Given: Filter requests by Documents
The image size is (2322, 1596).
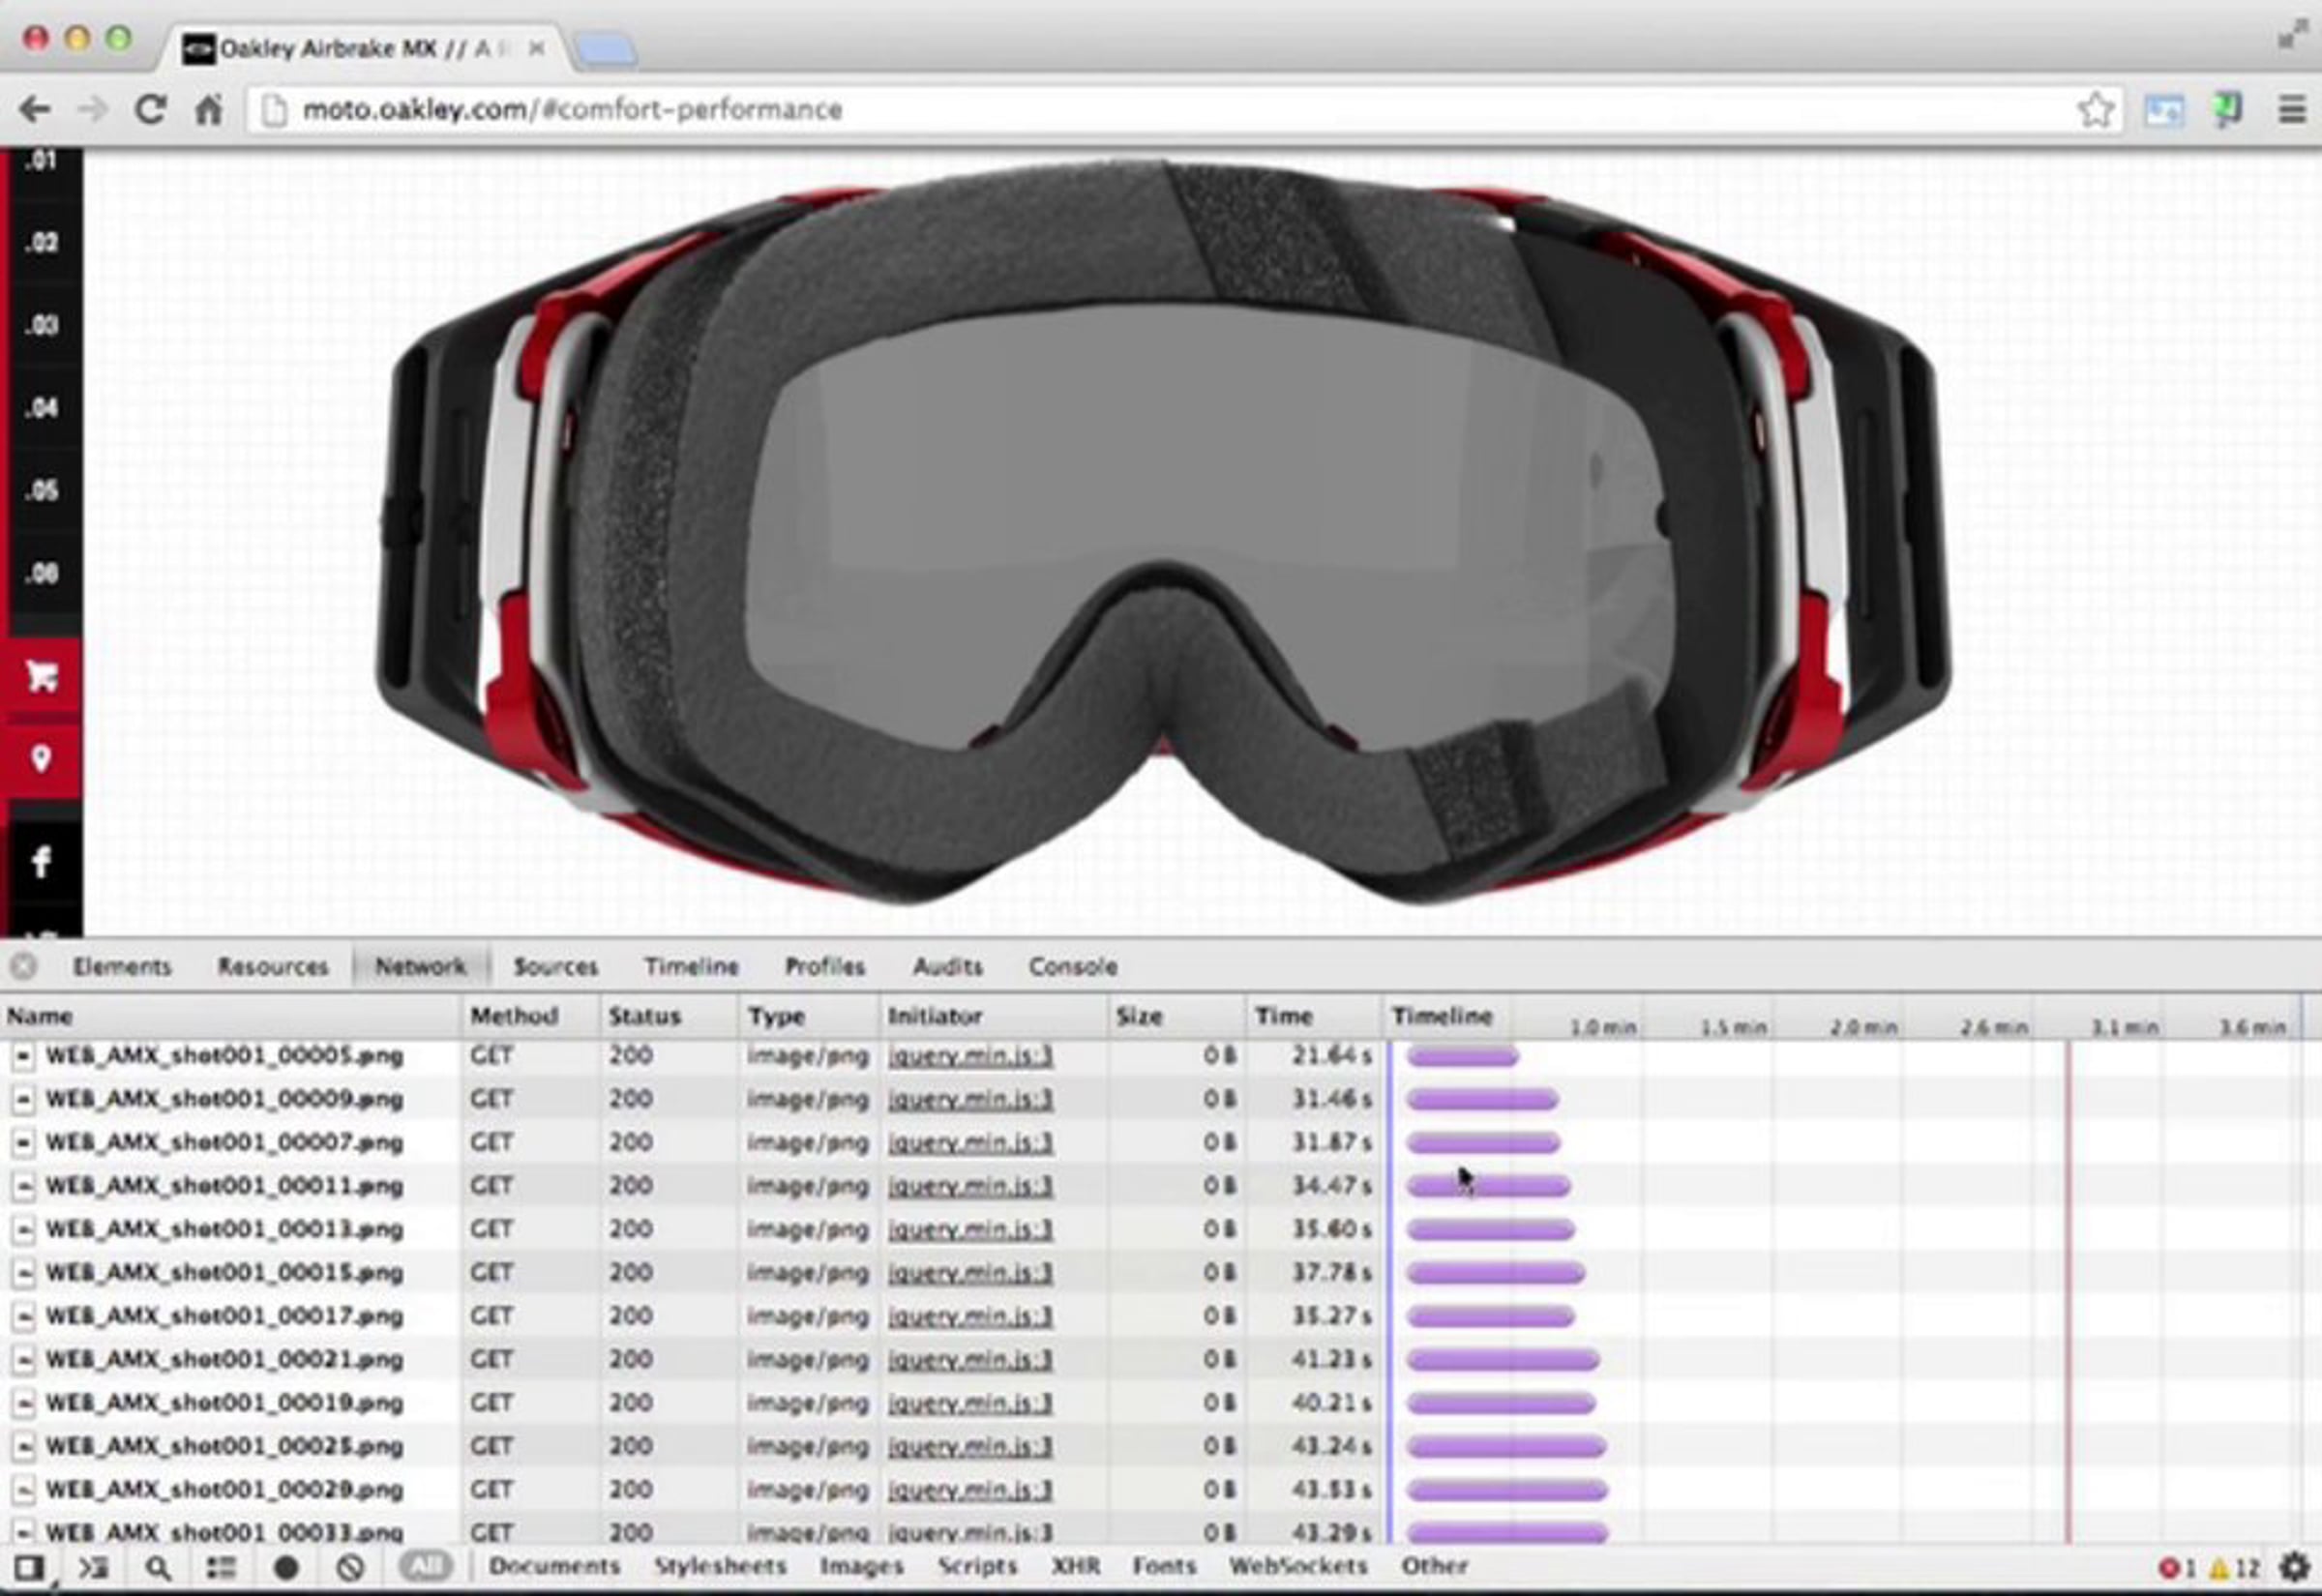Looking at the screenshot, I should 555,1566.
